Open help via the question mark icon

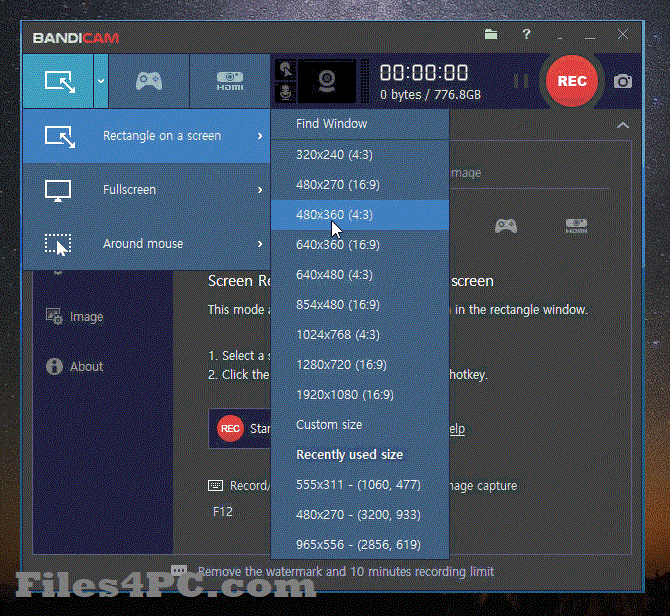pos(526,34)
